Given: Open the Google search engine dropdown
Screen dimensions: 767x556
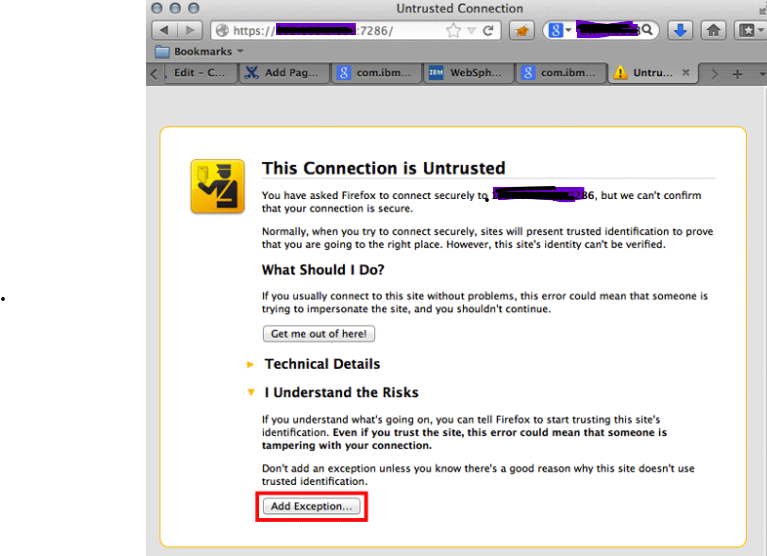Looking at the screenshot, I should click(560, 30).
